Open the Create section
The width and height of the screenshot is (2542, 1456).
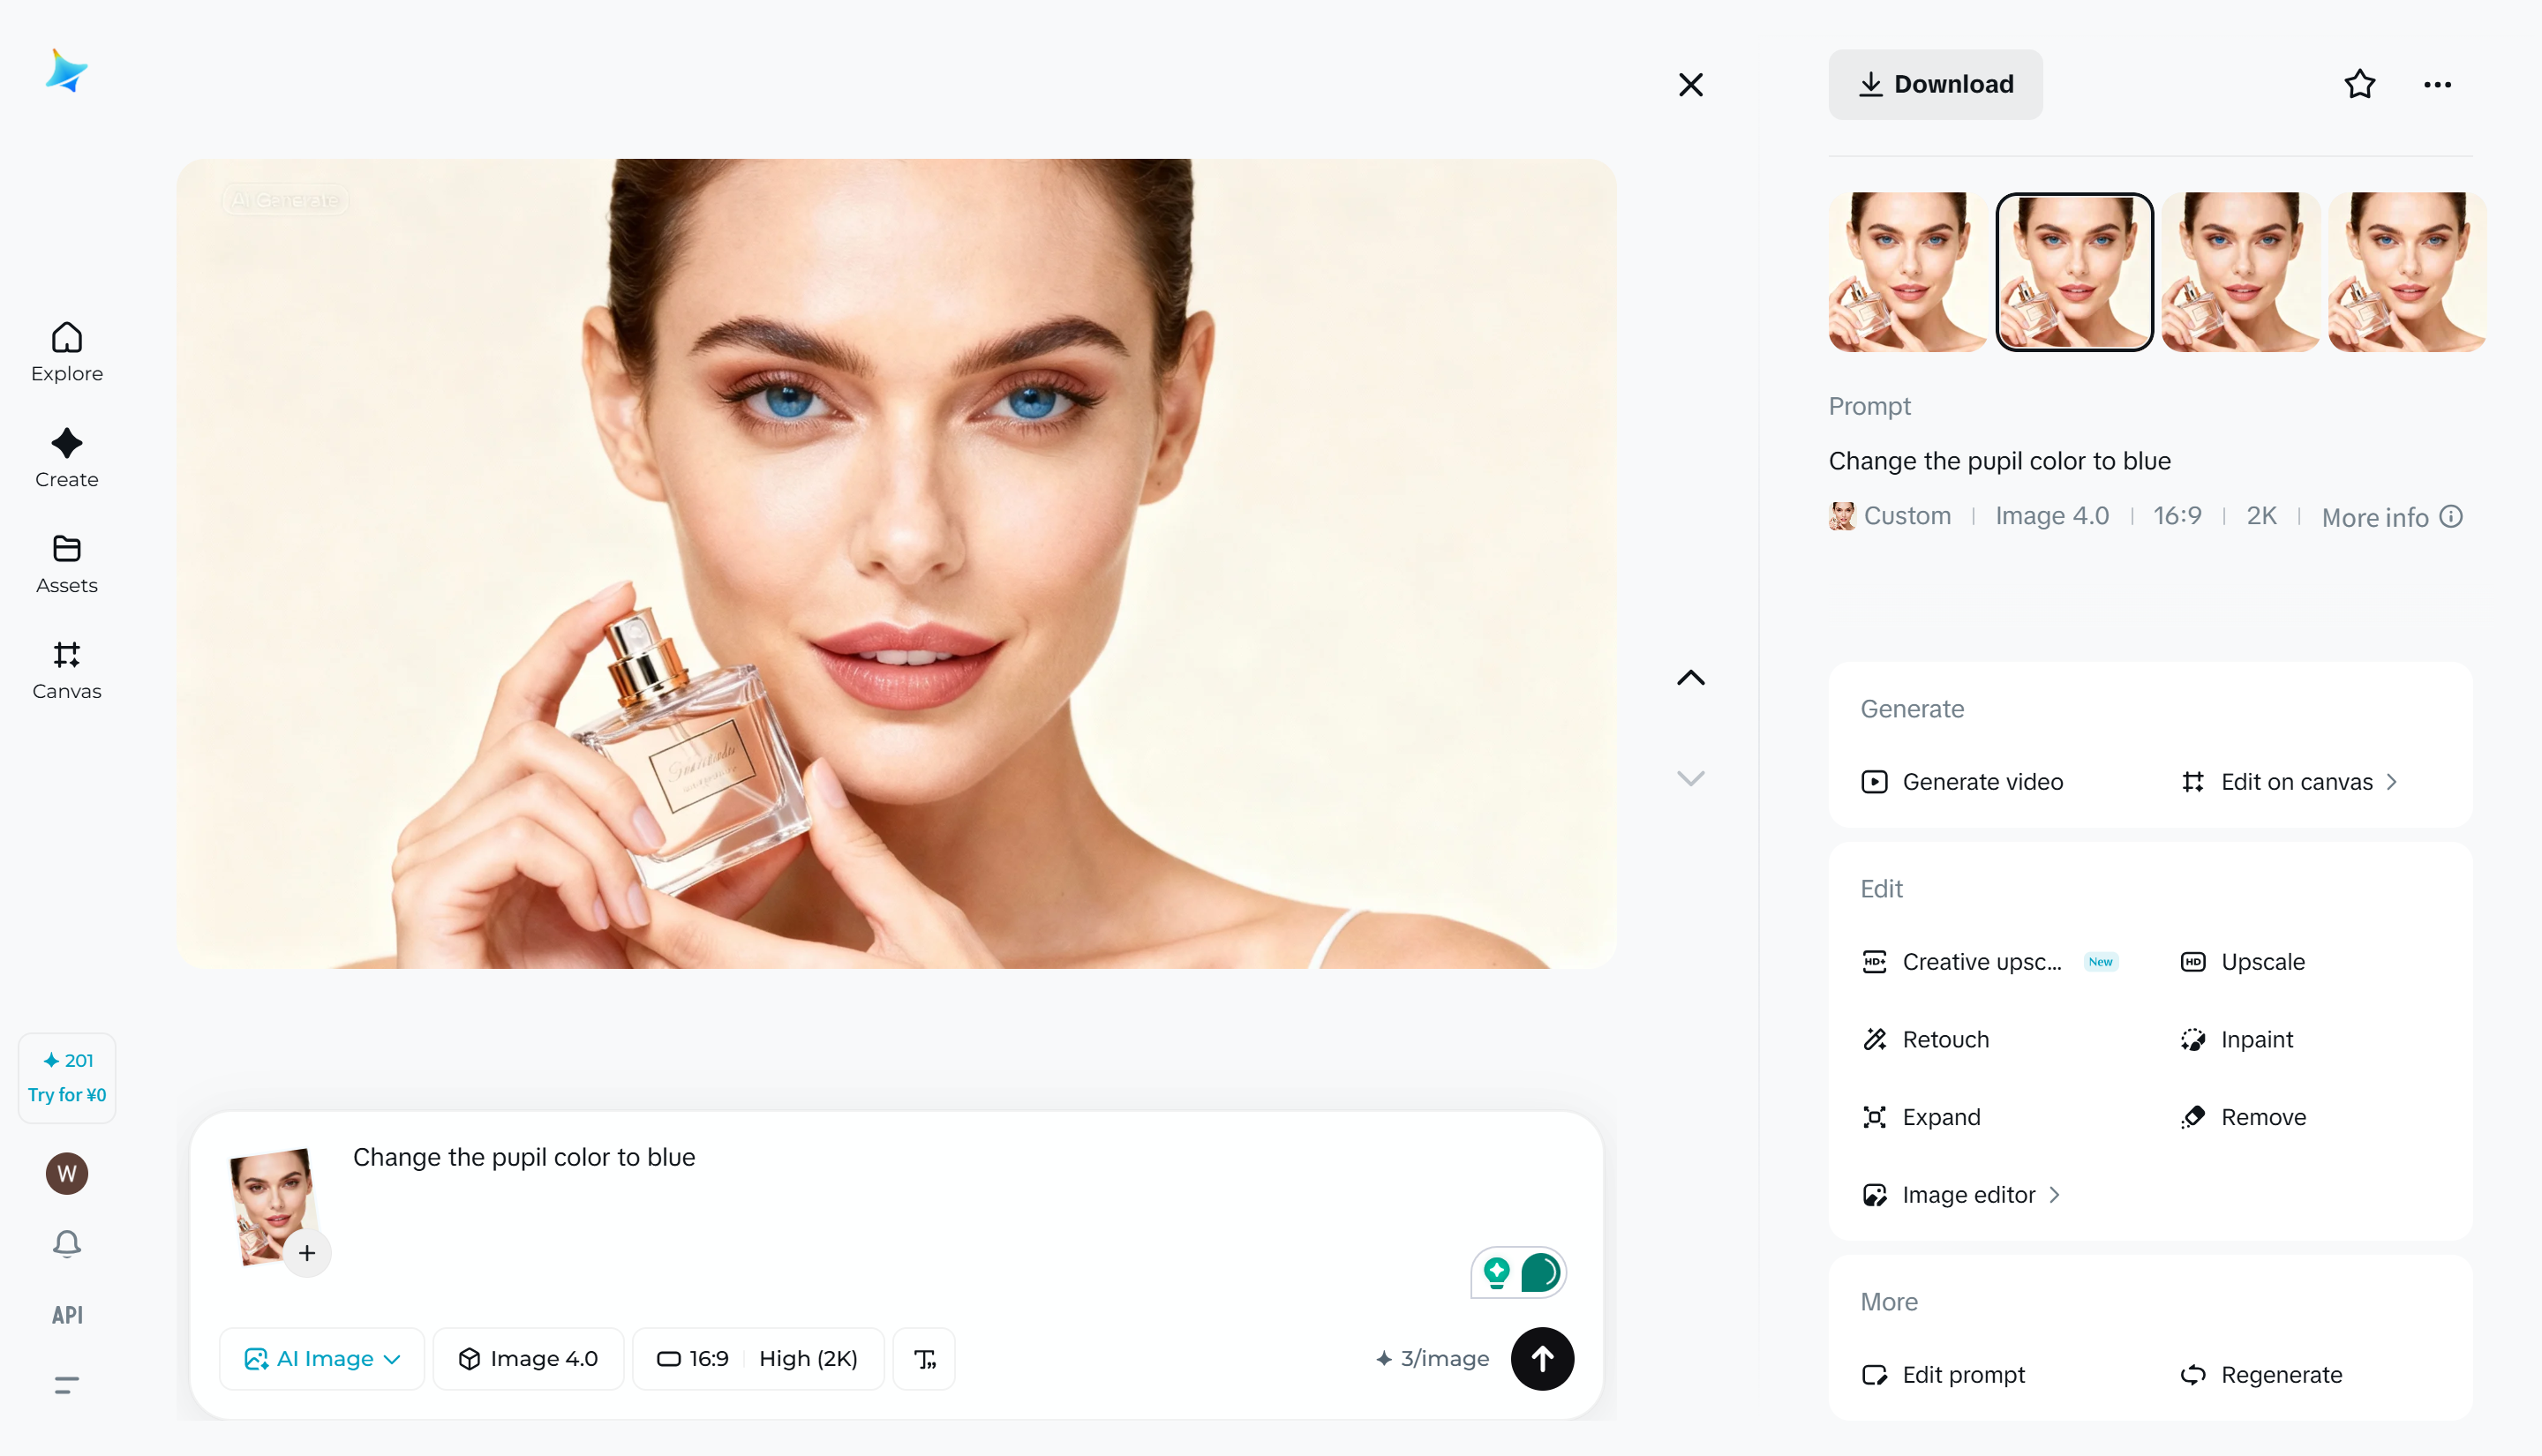(x=67, y=458)
